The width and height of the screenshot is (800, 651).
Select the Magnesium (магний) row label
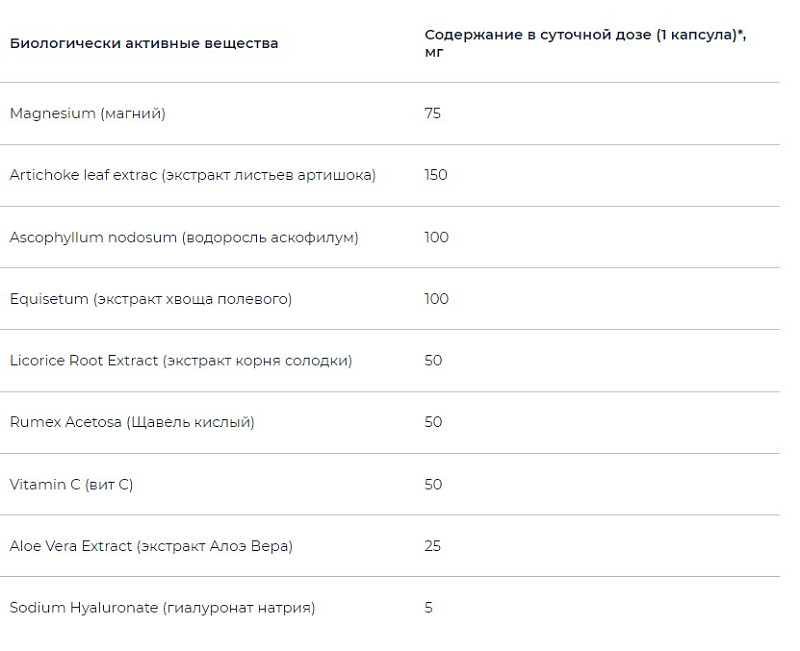point(88,114)
